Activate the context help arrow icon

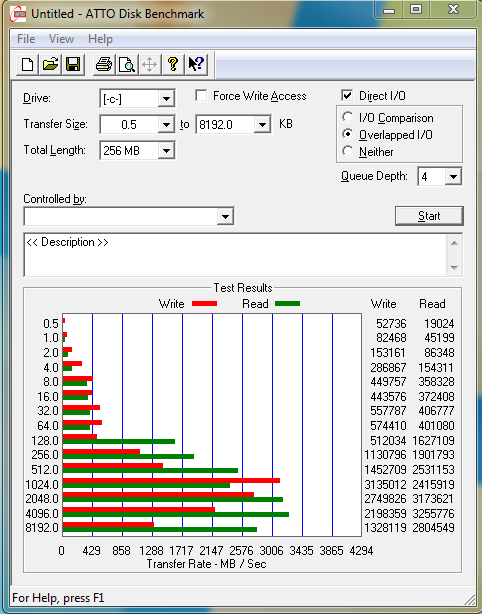(196, 64)
